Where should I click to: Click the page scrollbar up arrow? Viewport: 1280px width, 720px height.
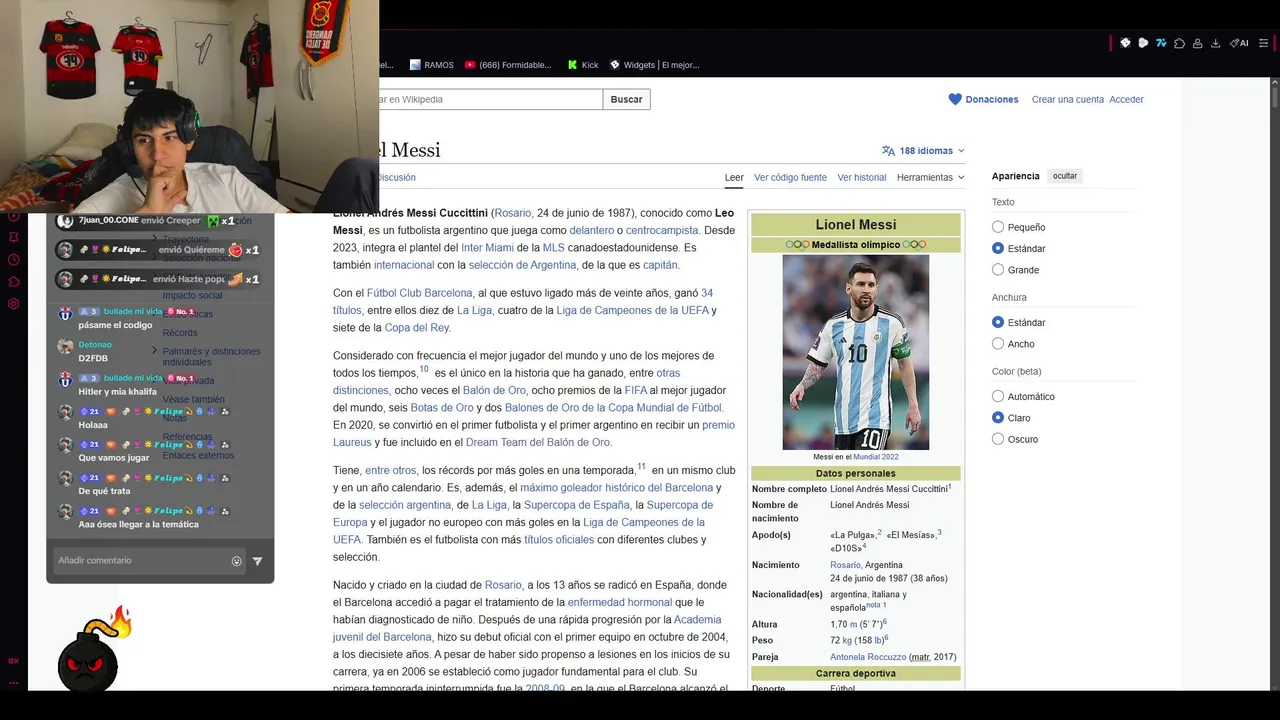click(x=1274, y=82)
